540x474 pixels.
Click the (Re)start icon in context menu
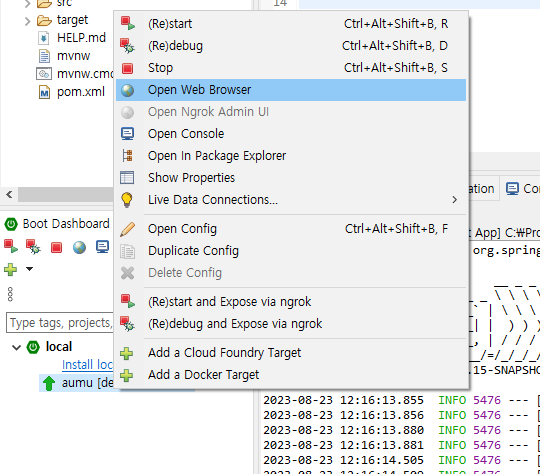(x=127, y=23)
